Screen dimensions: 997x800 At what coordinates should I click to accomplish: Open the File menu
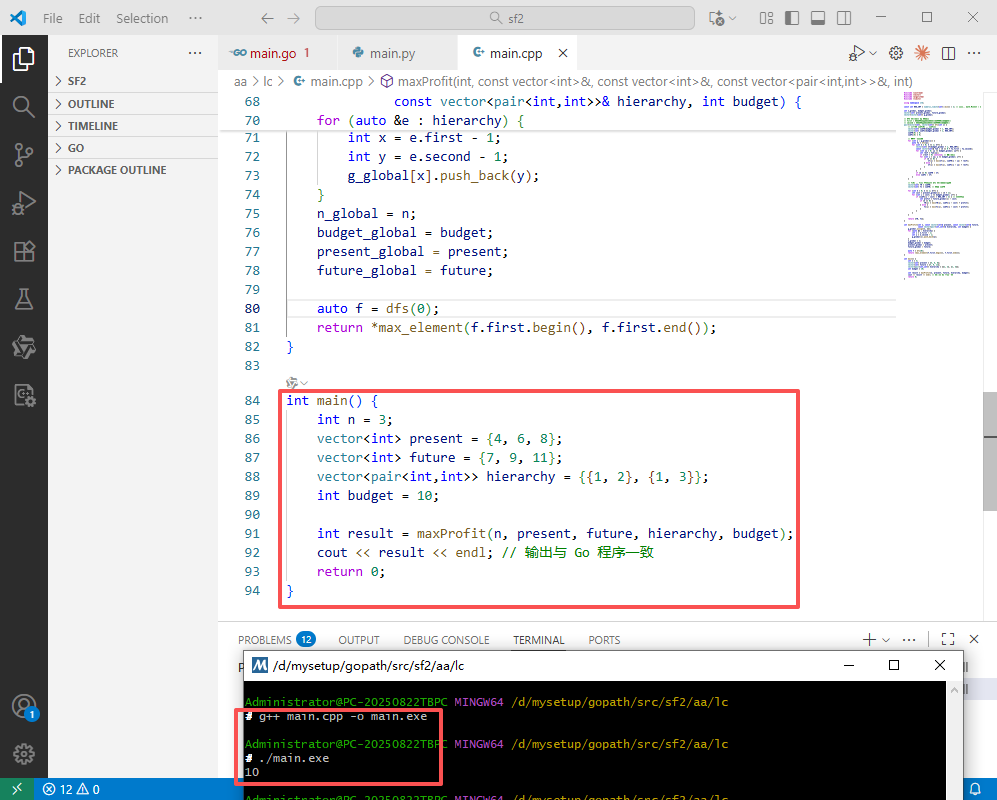coord(53,18)
